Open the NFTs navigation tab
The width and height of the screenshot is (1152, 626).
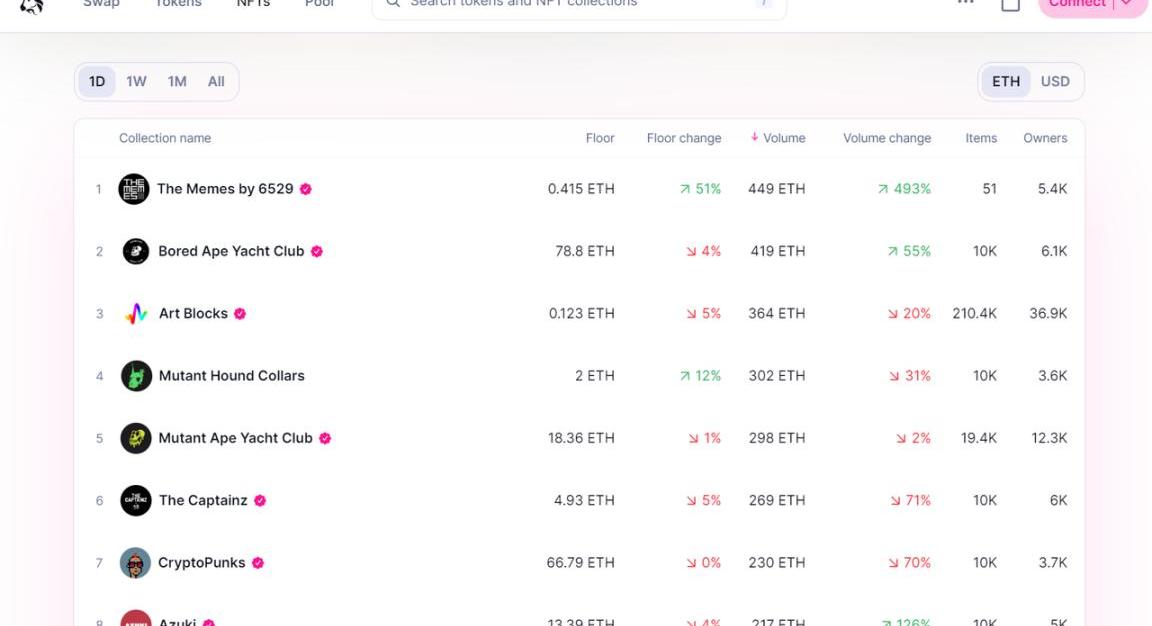(253, 3)
